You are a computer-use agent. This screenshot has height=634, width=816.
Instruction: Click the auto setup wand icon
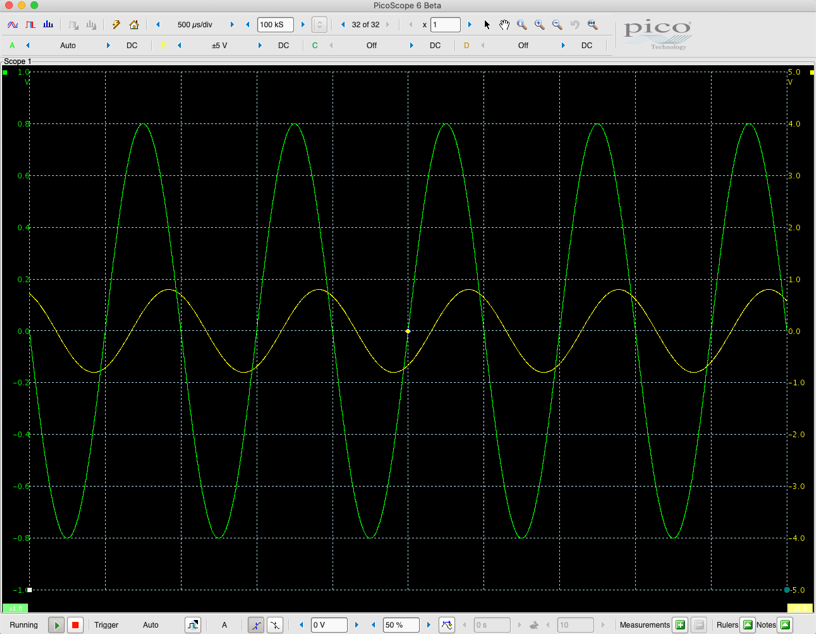(x=116, y=24)
